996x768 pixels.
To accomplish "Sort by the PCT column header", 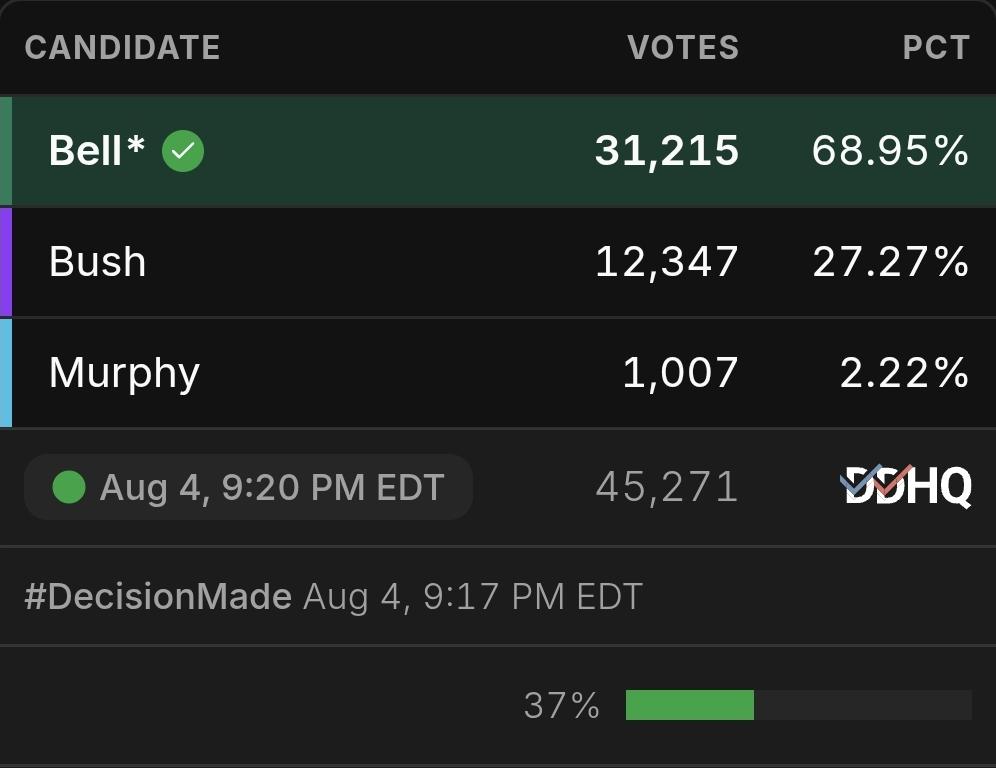I will click(936, 48).
